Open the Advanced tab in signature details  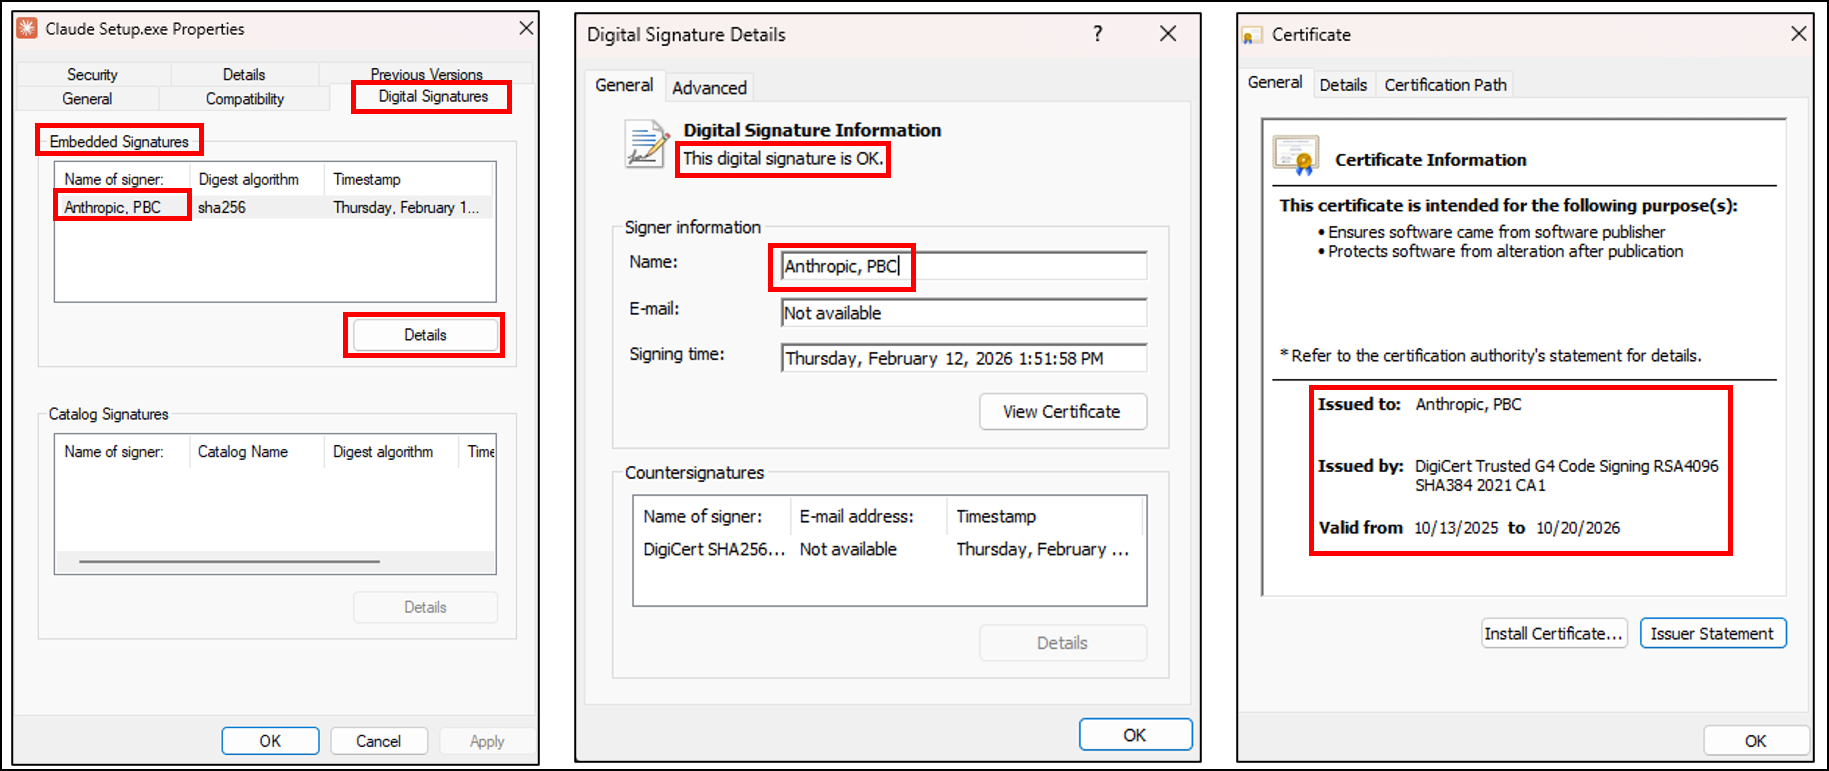tap(709, 88)
